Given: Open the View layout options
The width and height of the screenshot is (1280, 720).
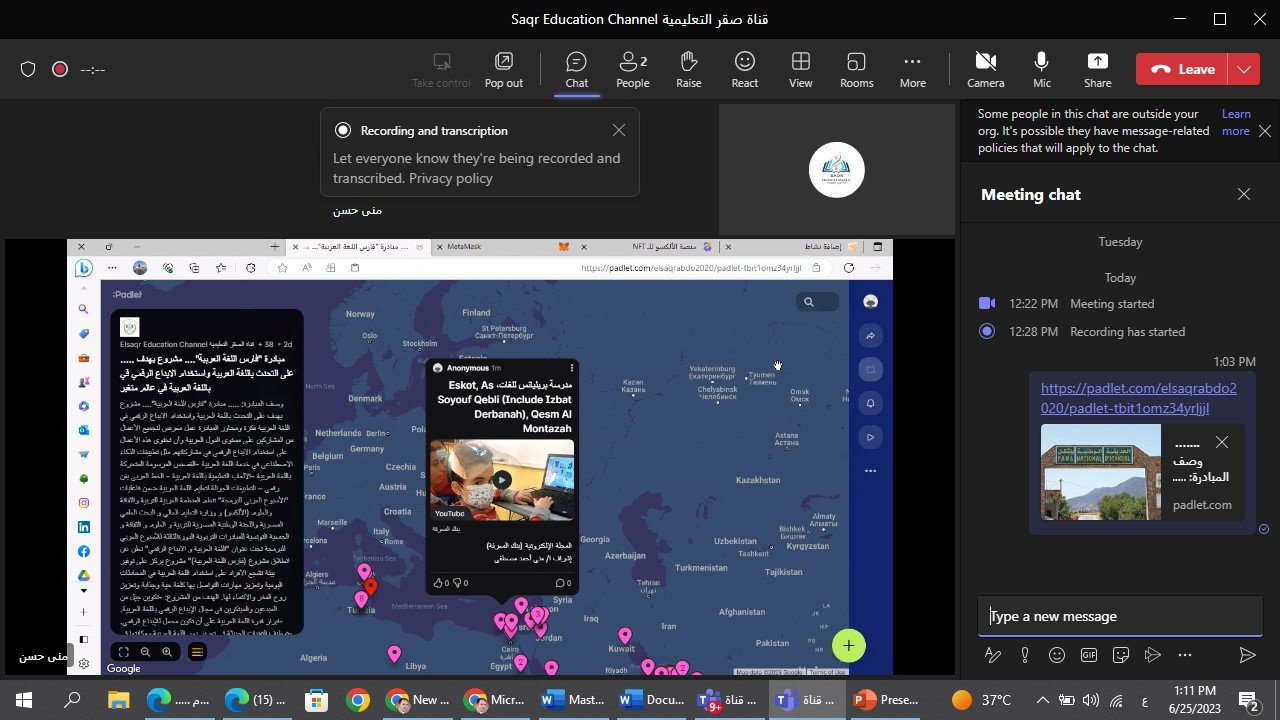Looking at the screenshot, I should coord(801,70).
